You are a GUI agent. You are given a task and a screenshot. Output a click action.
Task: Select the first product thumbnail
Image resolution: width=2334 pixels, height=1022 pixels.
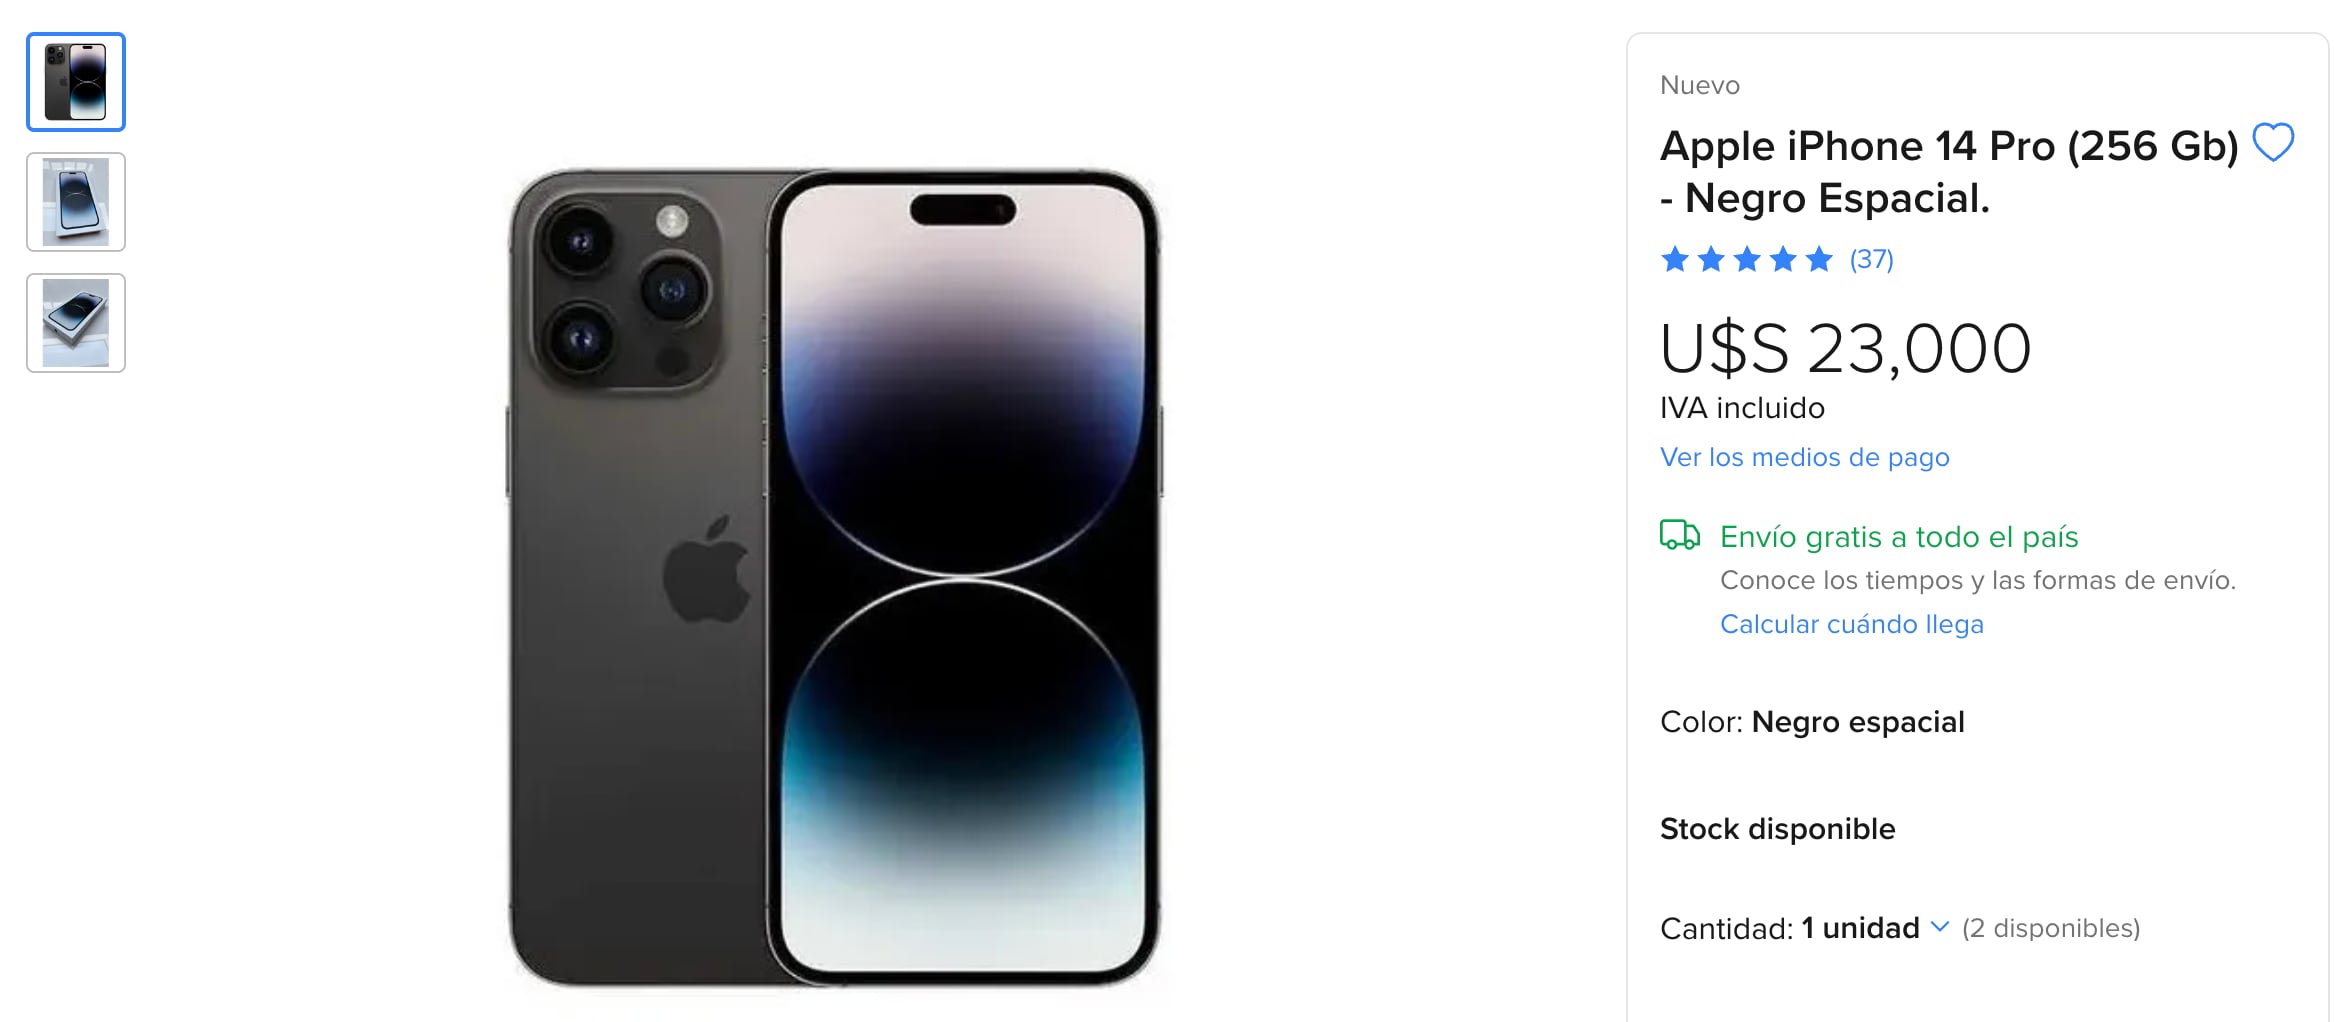[76, 82]
